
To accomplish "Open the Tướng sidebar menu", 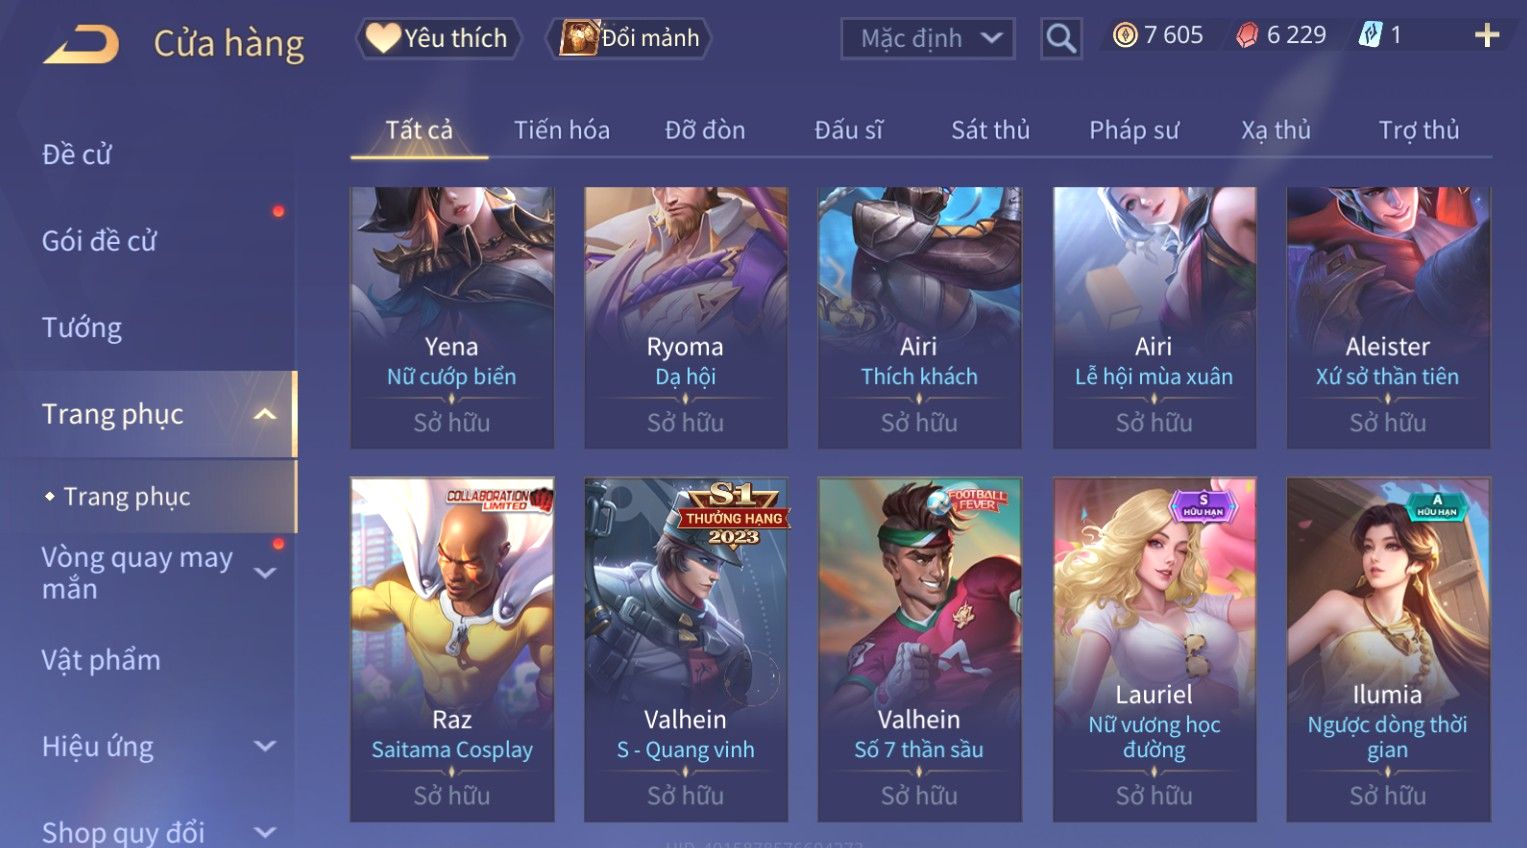I will click(82, 328).
